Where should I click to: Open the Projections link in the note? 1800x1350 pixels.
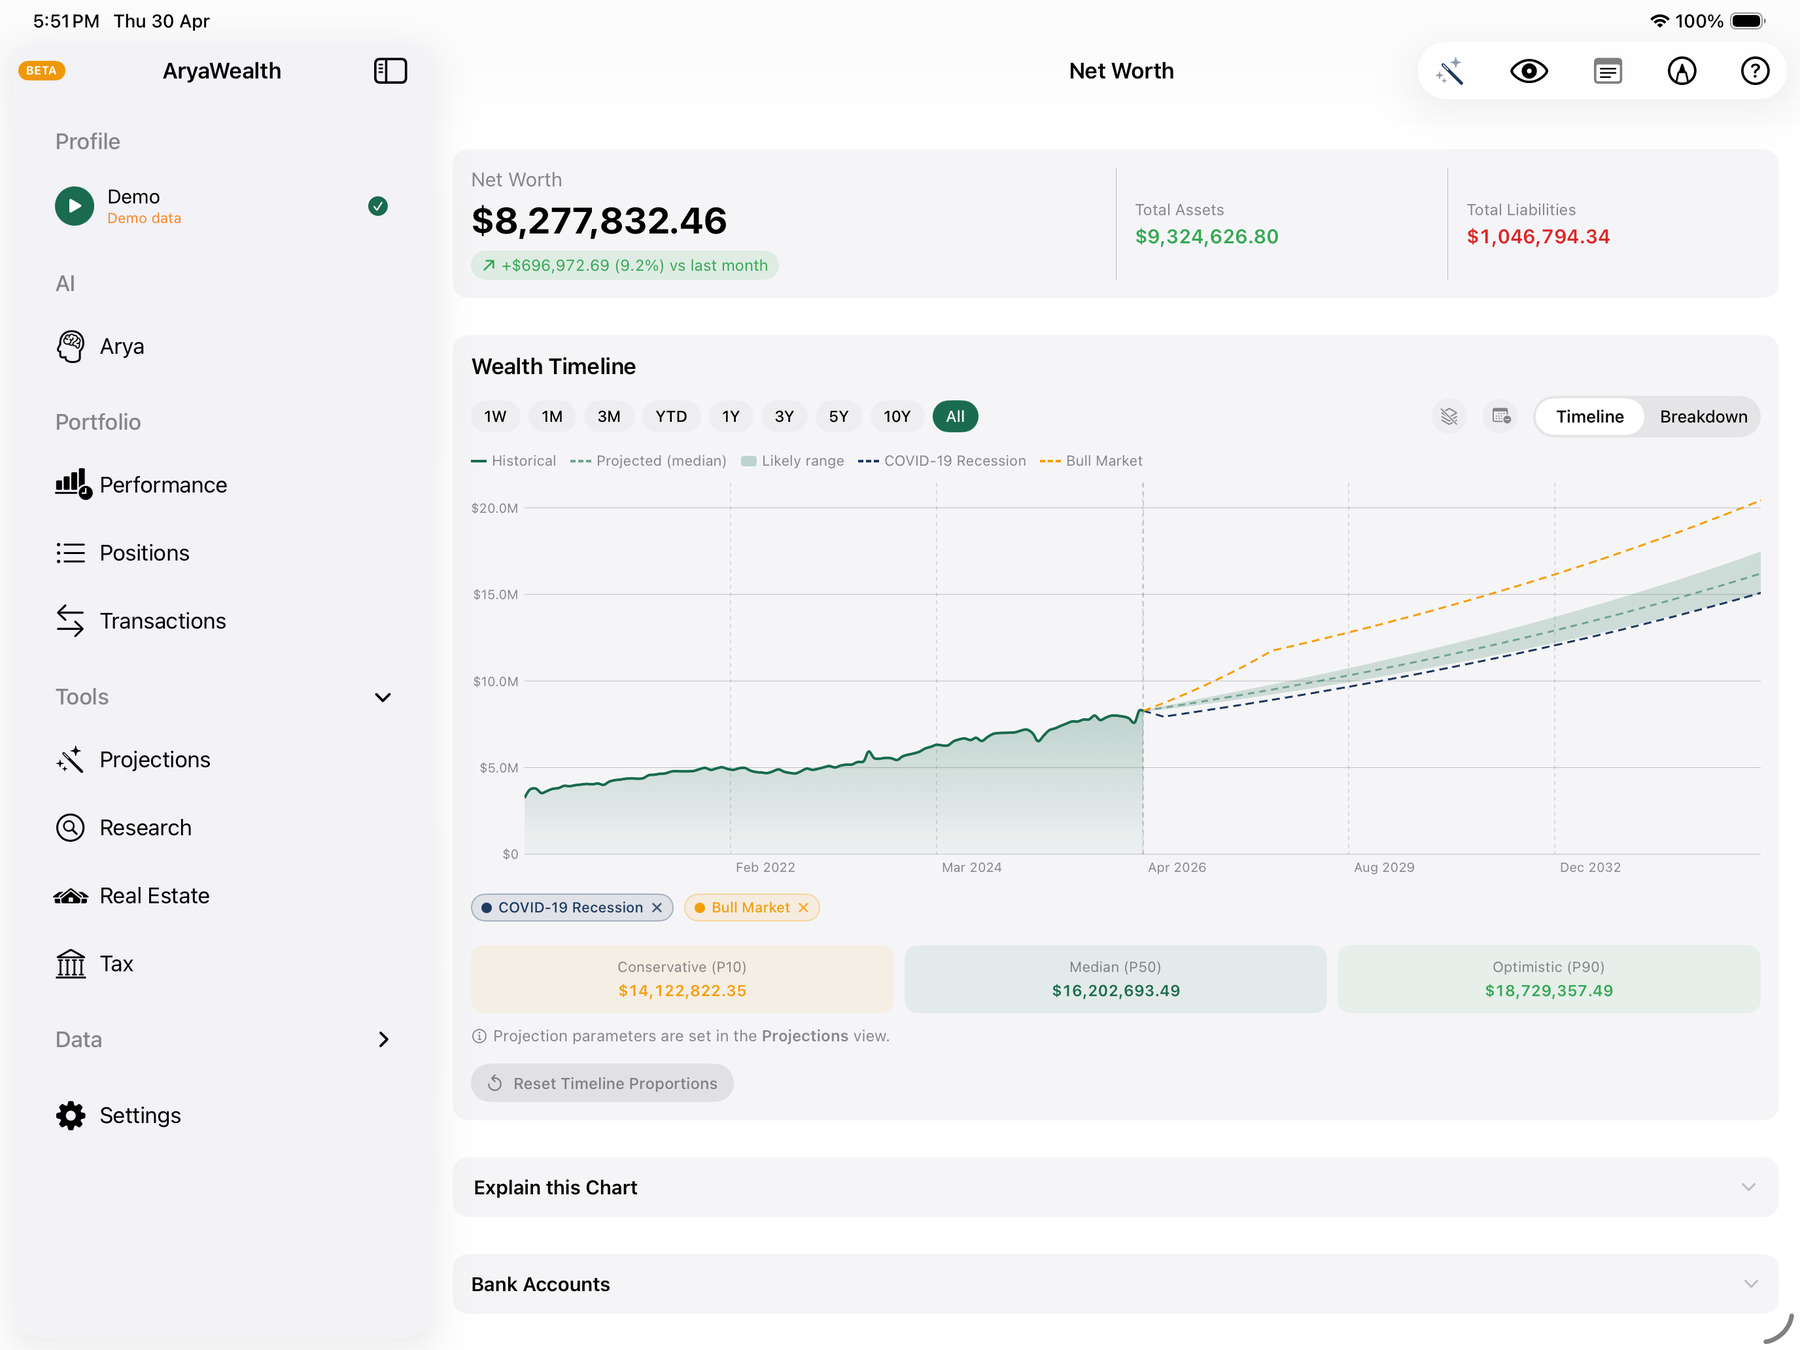(x=804, y=1036)
